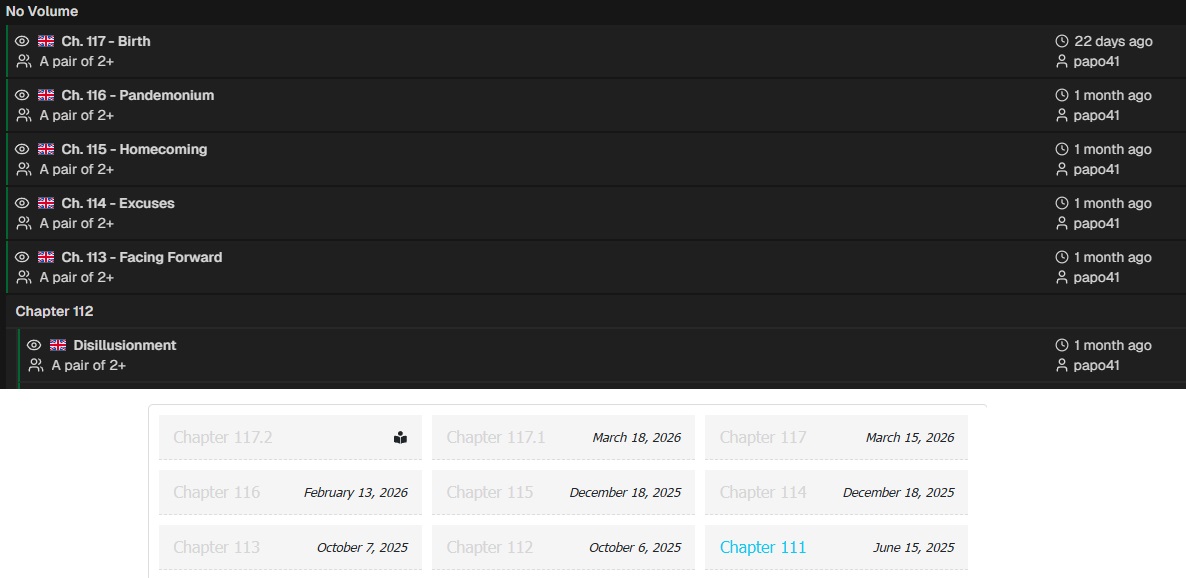
Task: Click the UK flag icon on Ch. 115 Homecoming
Action: click(x=46, y=150)
